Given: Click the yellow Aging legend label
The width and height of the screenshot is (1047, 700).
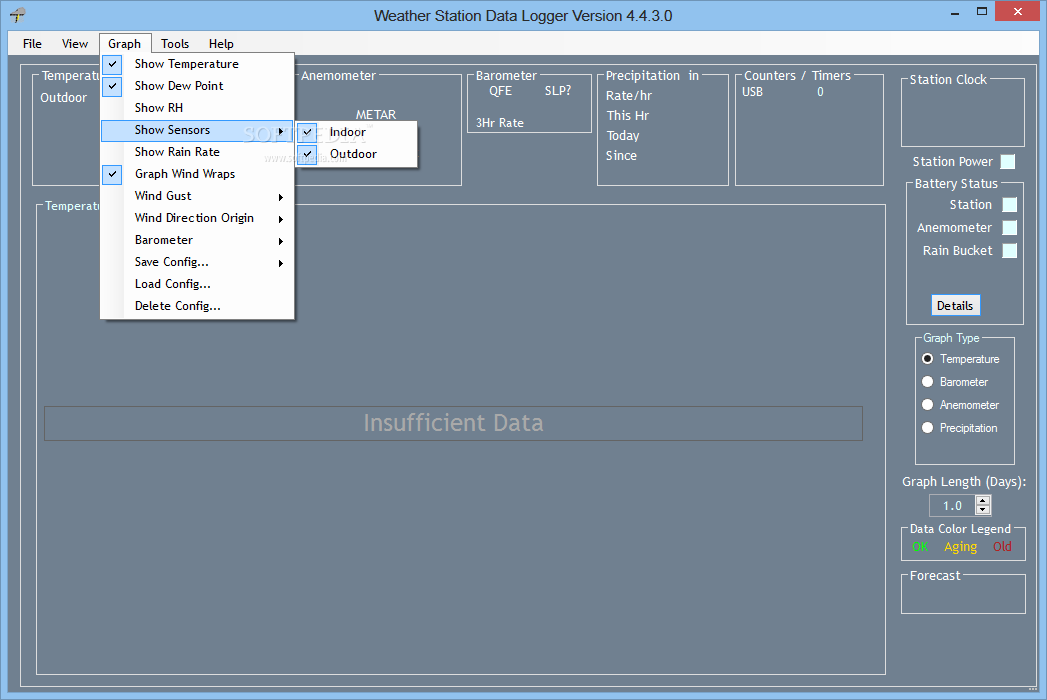Looking at the screenshot, I should pos(960,547).
